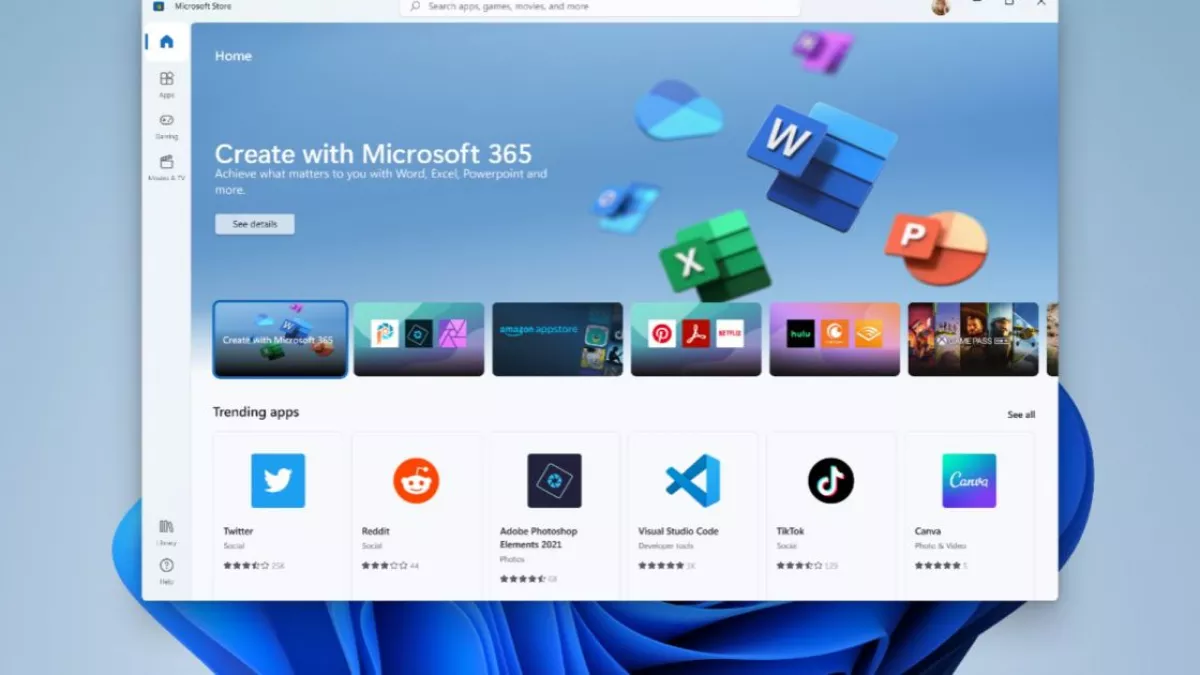Screen dimensions: 1200x675
Task: Click the user profile avatar
Action: click(x=940, y=7)
